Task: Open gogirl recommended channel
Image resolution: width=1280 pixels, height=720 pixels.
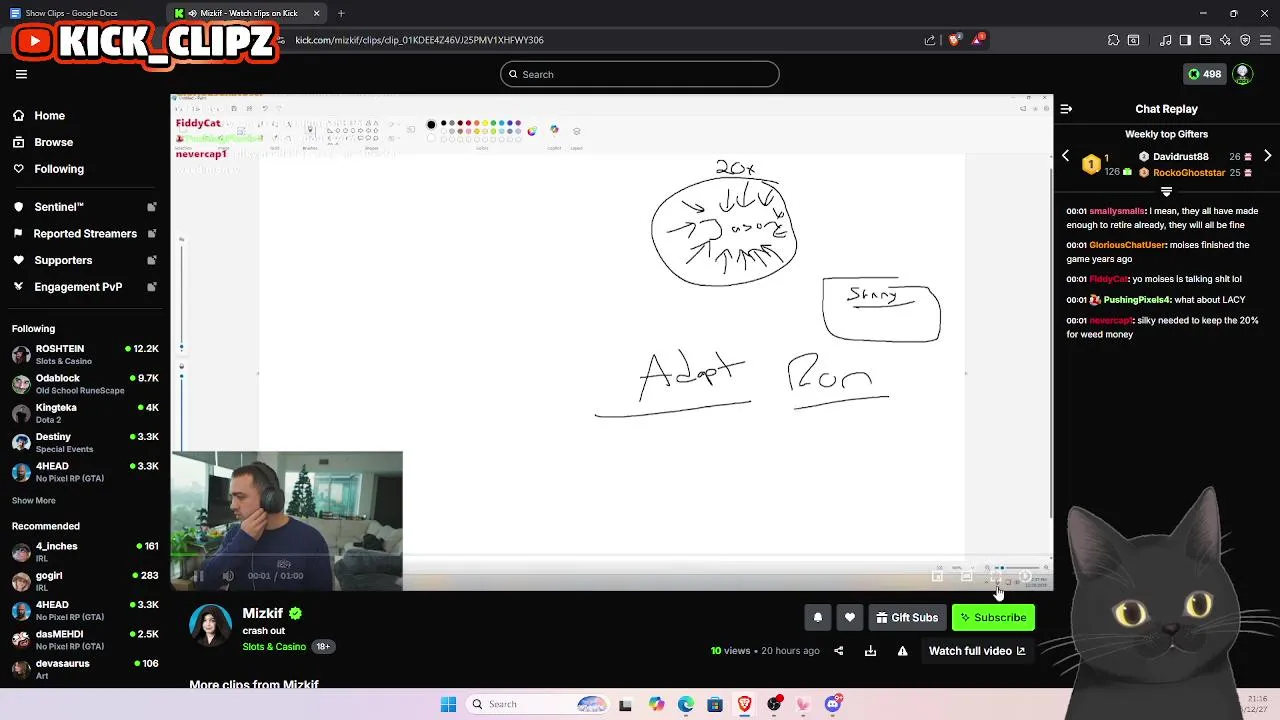Action: point(85,581)
